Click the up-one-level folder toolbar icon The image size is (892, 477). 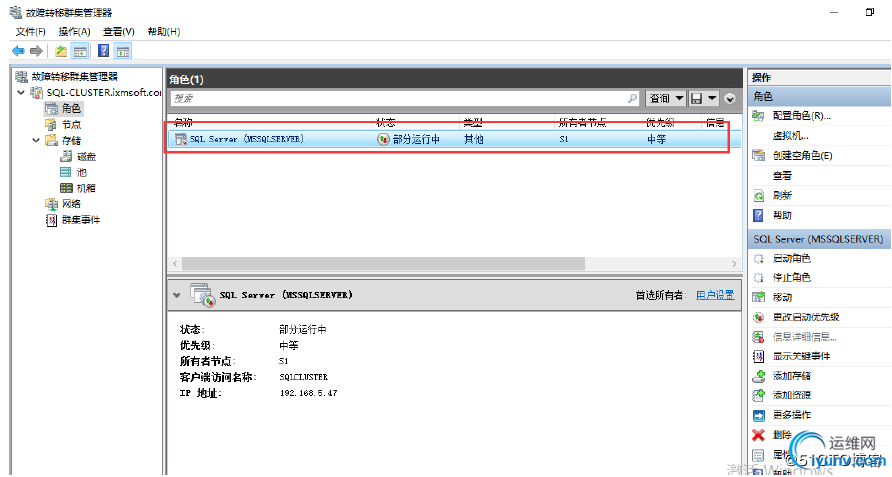point(60,51)
